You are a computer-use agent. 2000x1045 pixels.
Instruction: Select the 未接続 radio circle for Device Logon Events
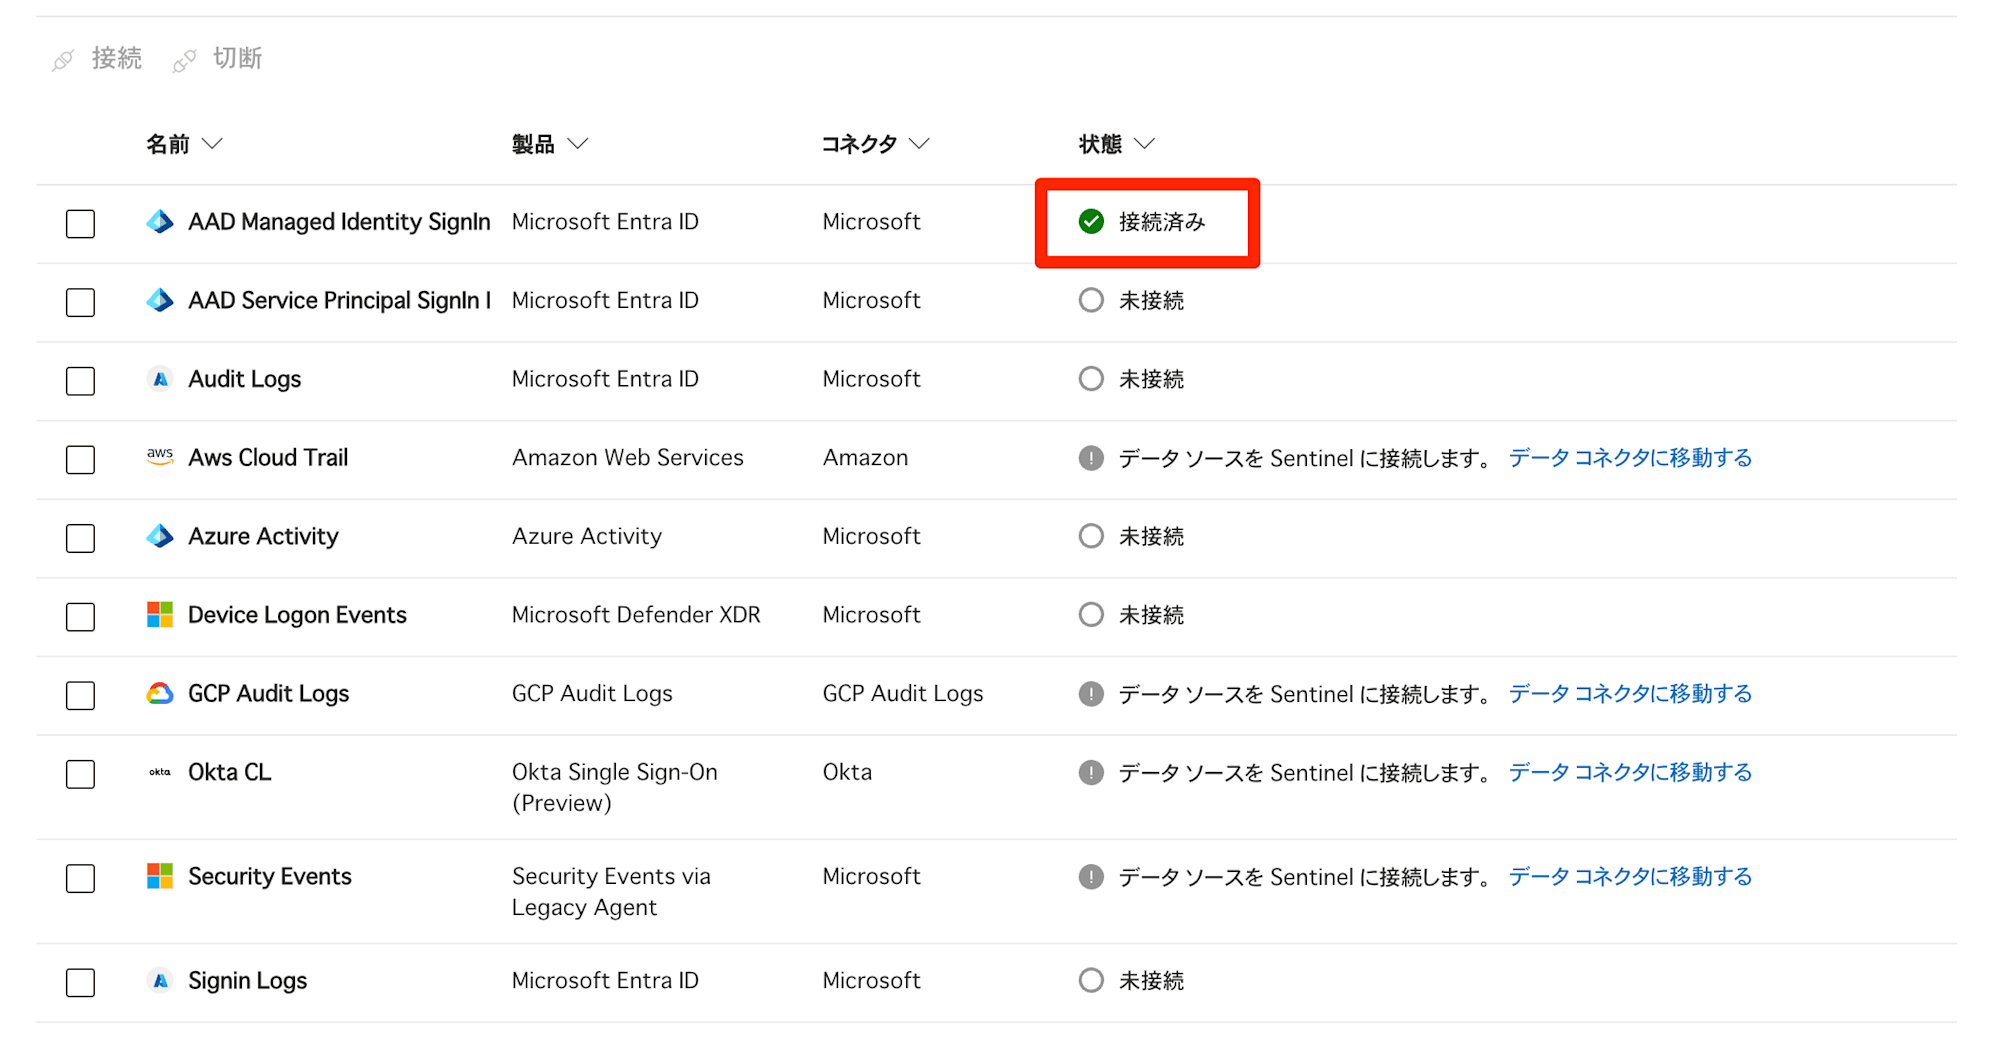tap(1091, 615)
